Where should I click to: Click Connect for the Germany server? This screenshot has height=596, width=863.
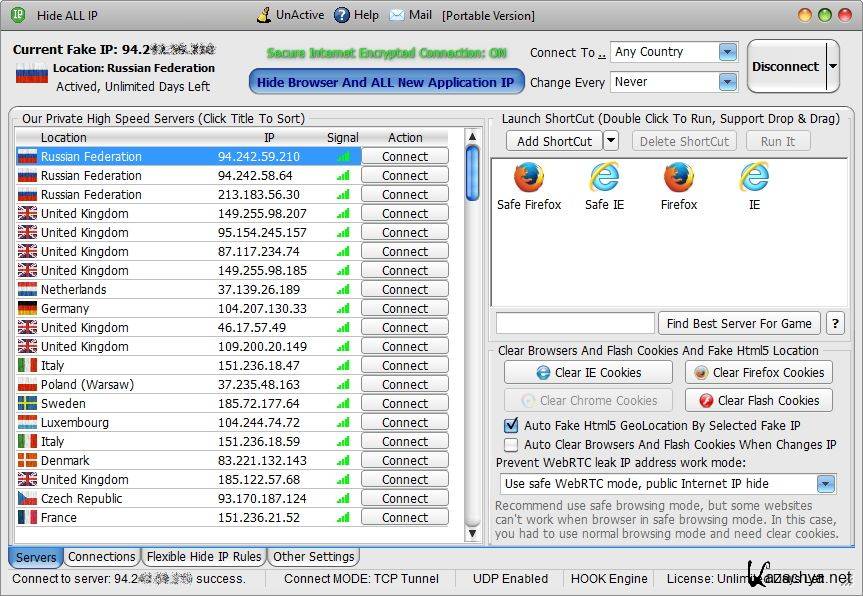[x=405, y=308]
